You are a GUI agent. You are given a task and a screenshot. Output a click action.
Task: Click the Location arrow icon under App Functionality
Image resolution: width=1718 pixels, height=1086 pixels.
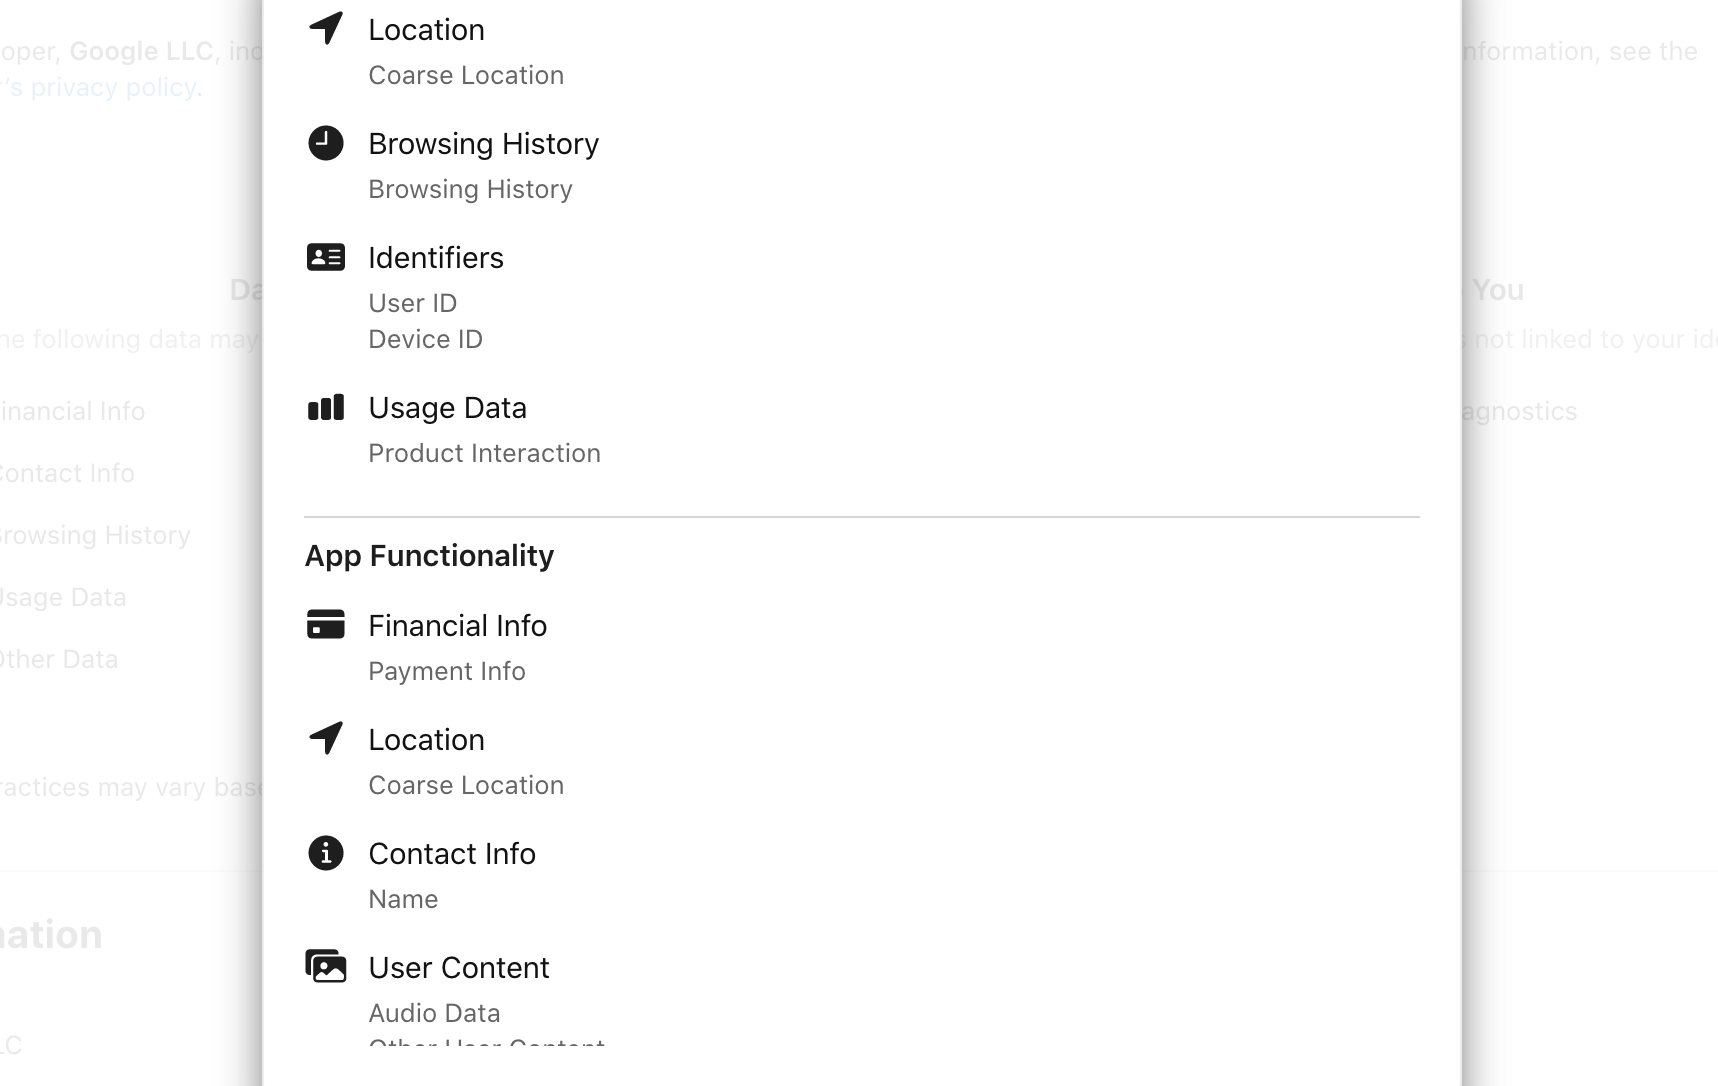point(326,738)
